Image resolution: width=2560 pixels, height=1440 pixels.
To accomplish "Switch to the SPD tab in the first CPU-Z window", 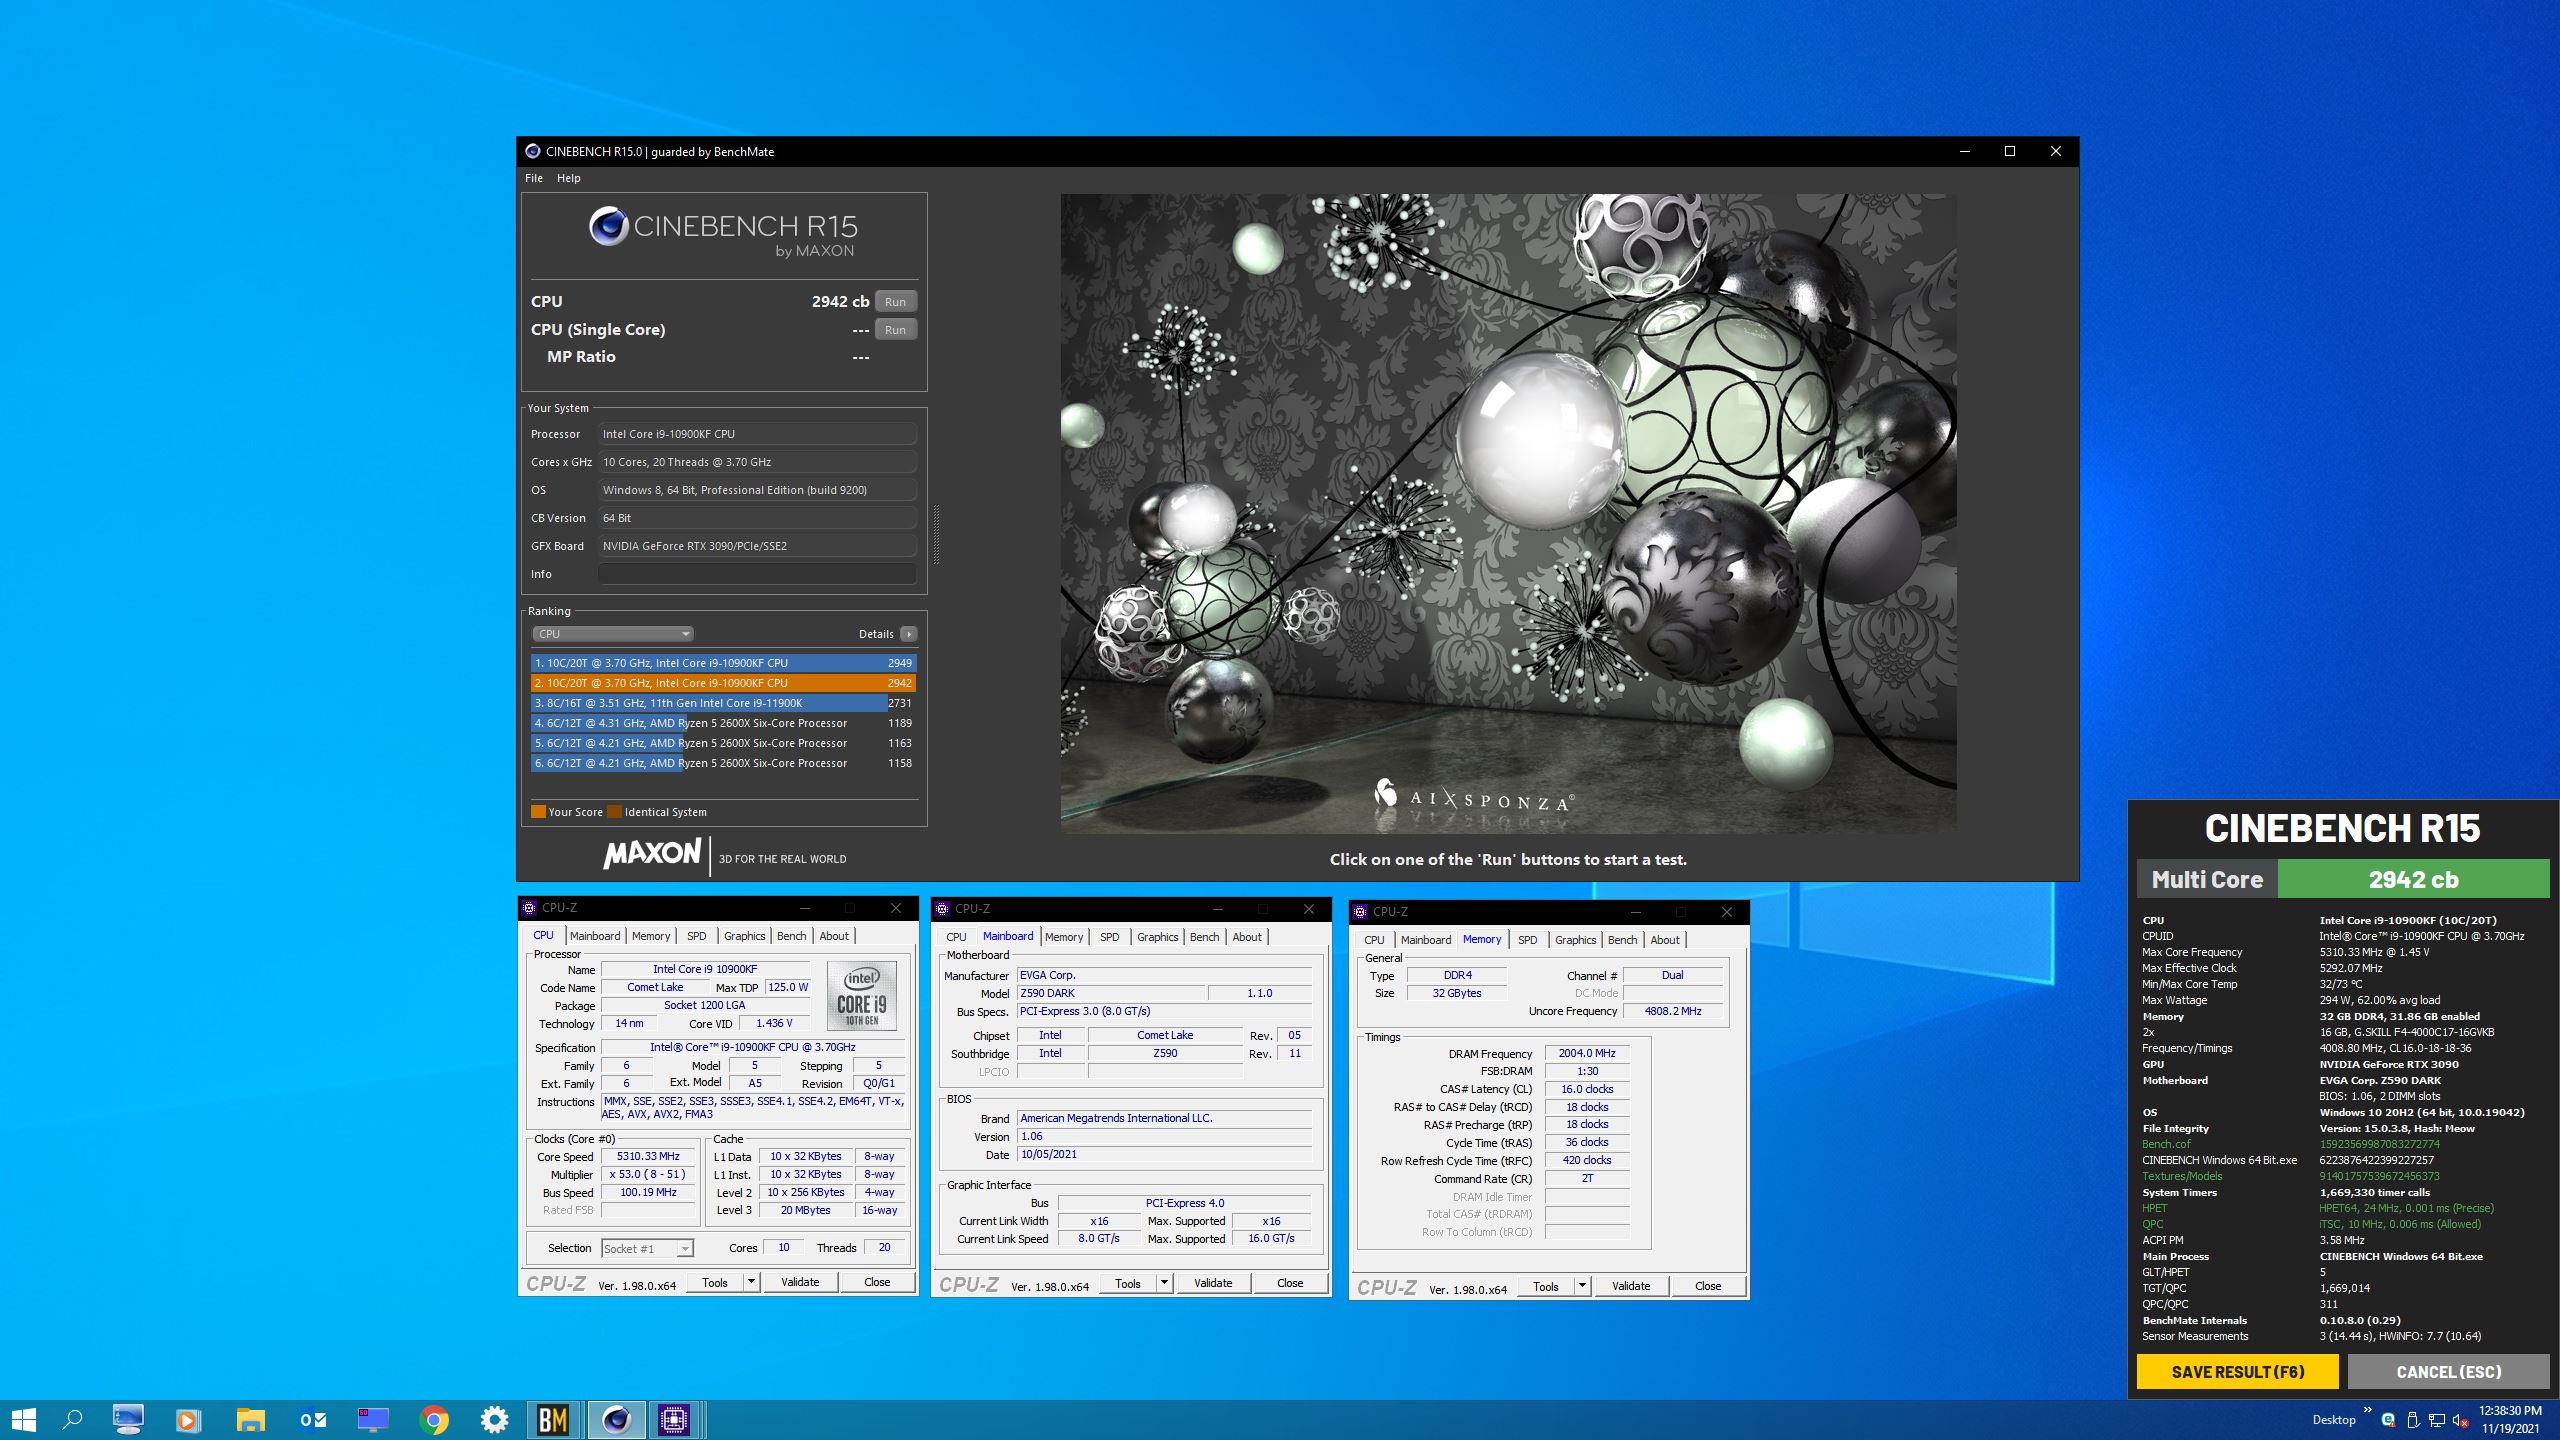I will click(x=696, y=936).
